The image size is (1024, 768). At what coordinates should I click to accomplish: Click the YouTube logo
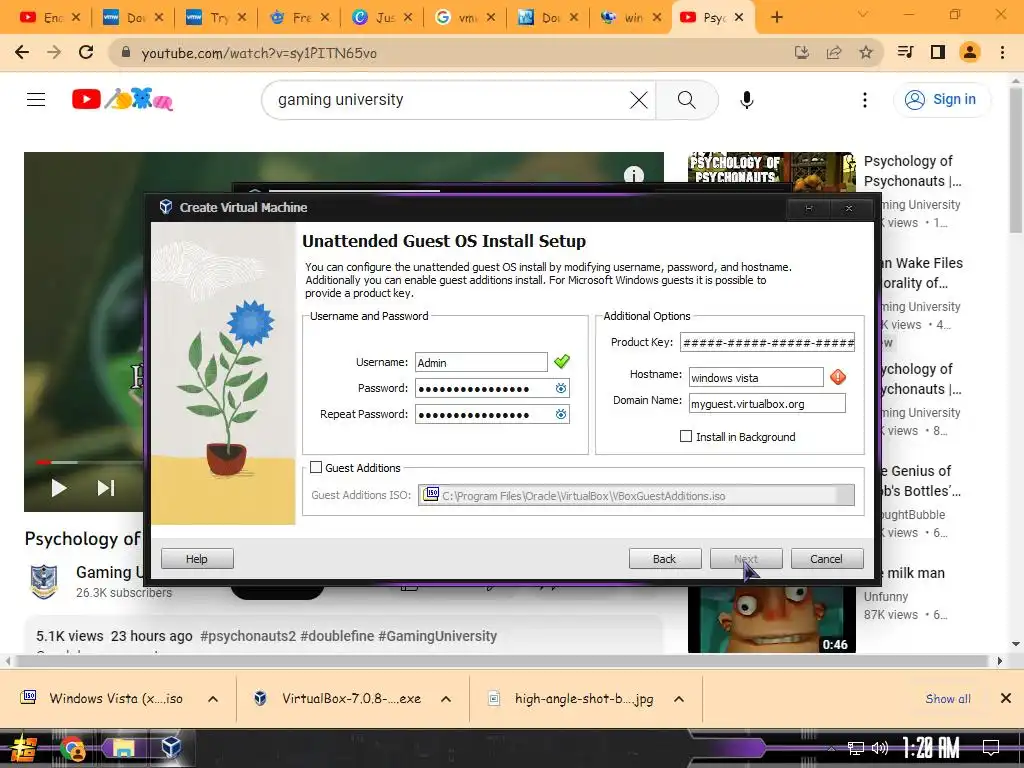pos(122,99)
